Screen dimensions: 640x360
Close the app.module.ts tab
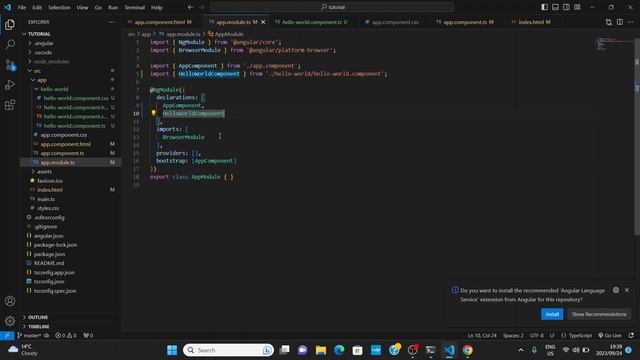coord(263,22)
